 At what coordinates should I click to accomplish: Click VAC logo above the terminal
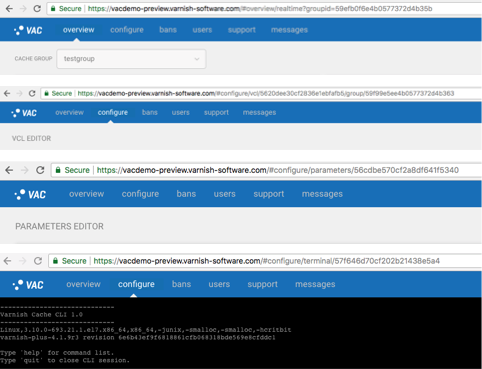(28, 285)
